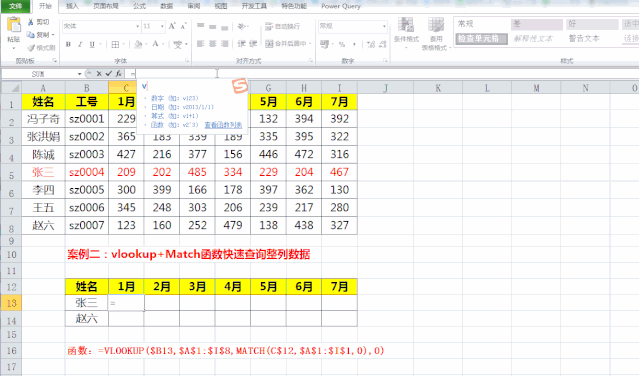Toggle italic formatting
Viewport: 639px width, 376px height.
point(80,44)
